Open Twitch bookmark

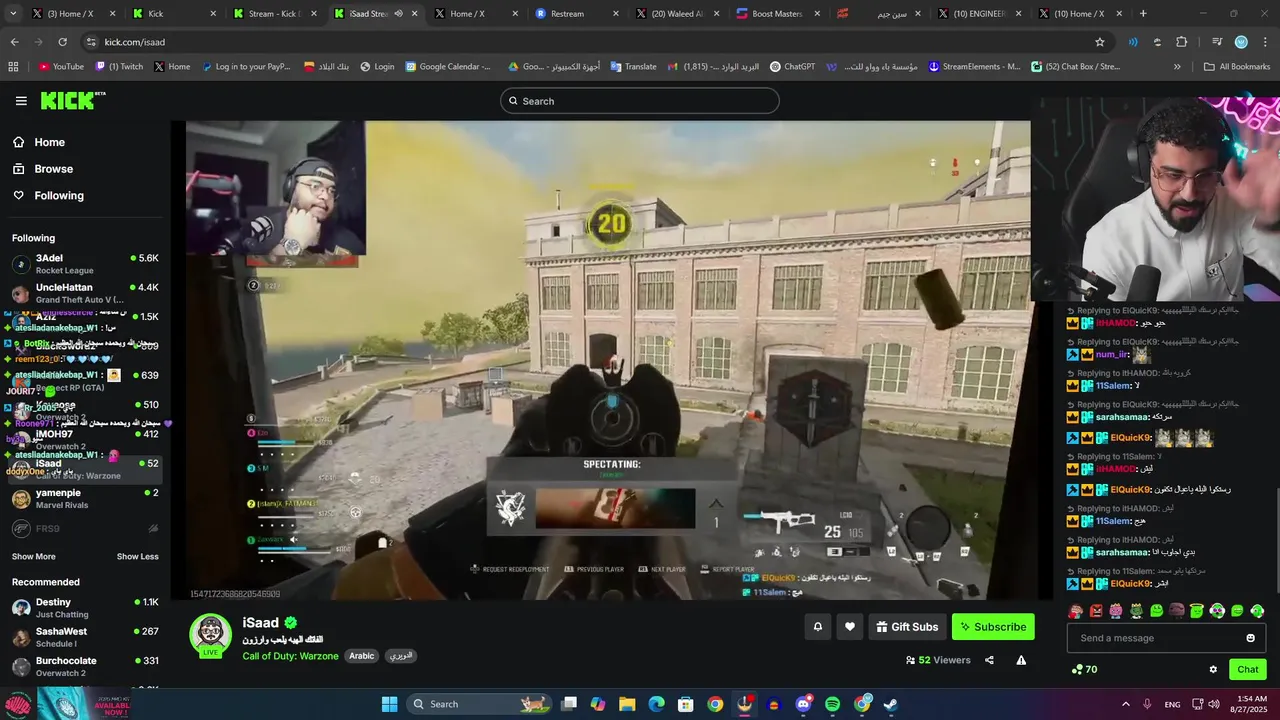(x=119, y=67)
